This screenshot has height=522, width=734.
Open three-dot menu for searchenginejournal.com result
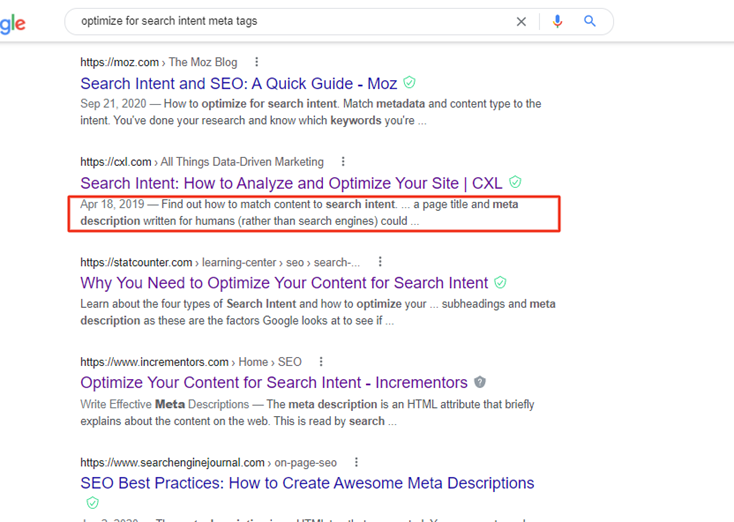356,462
